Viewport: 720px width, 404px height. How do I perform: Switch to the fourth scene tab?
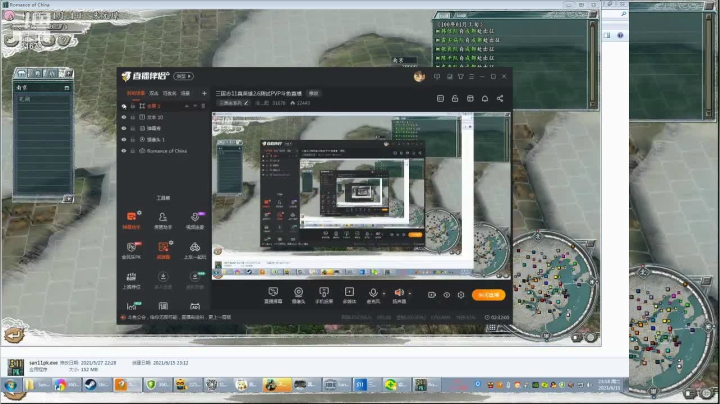(x=186, y=93)
